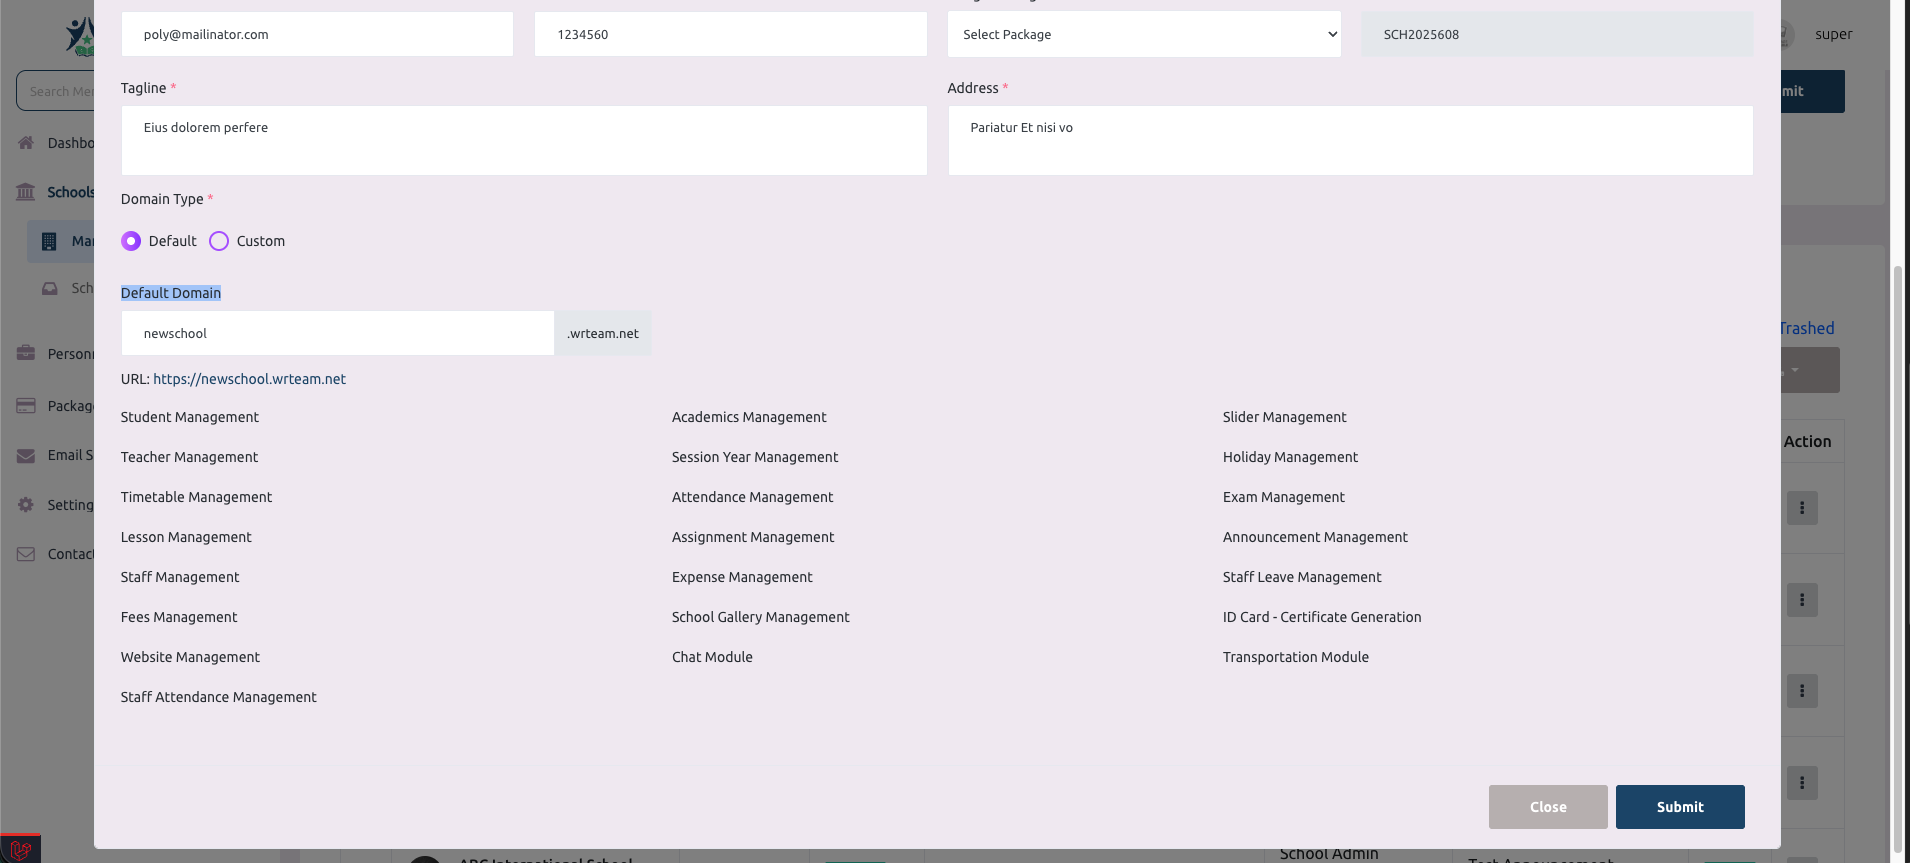1910x863 pixels.
Task: Click the phone field showing 1234560
Action: click(731, 34)
